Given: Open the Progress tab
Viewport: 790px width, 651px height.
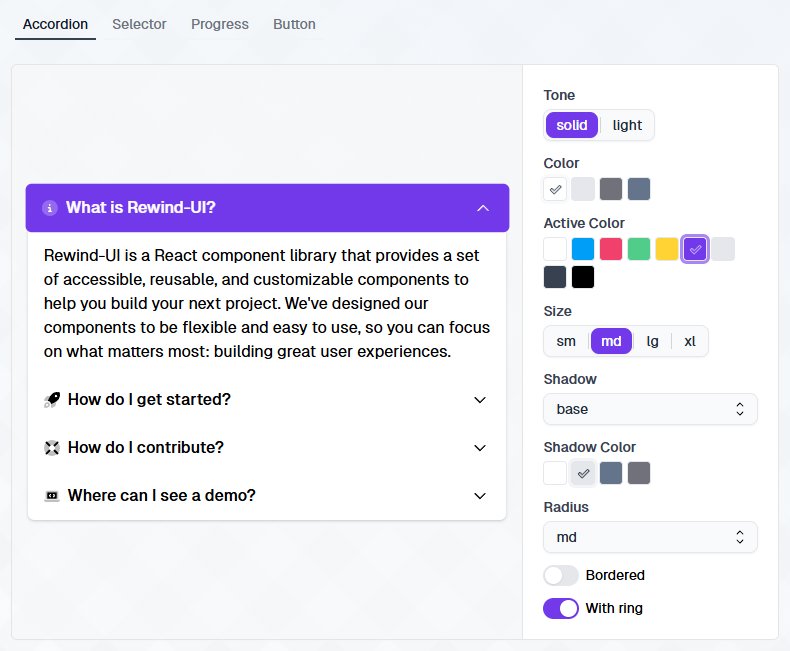Looking at the screenshot, I should [x=220, y=24].
